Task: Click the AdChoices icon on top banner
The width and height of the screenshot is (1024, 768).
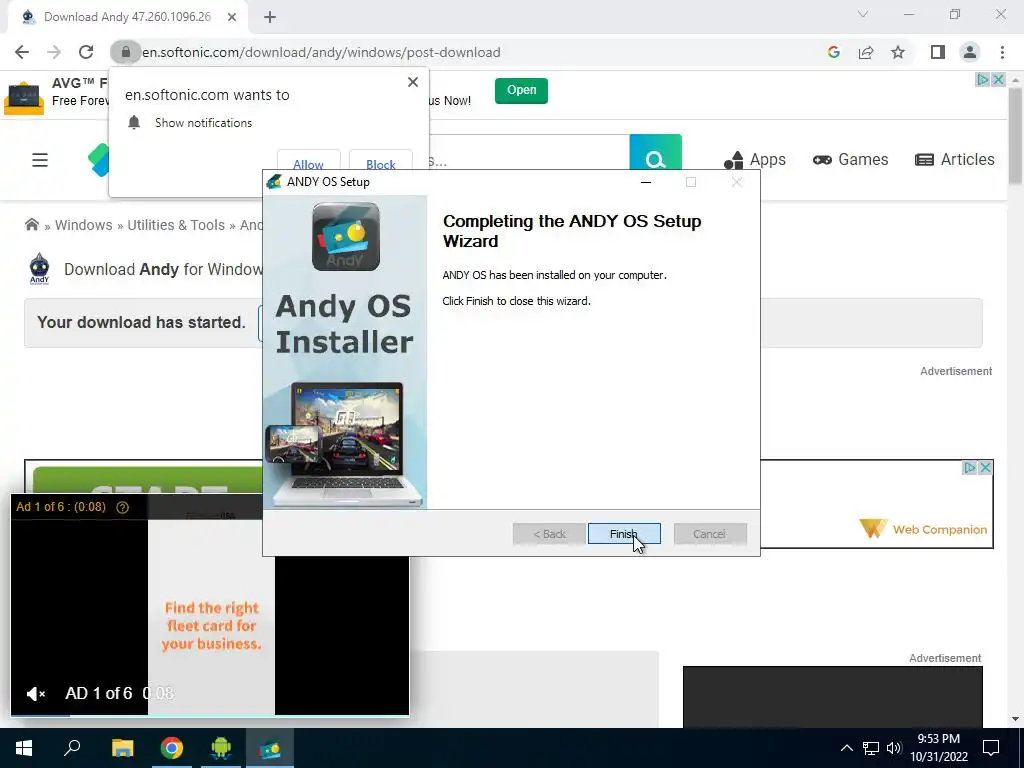Action: [x=982, y=80]
